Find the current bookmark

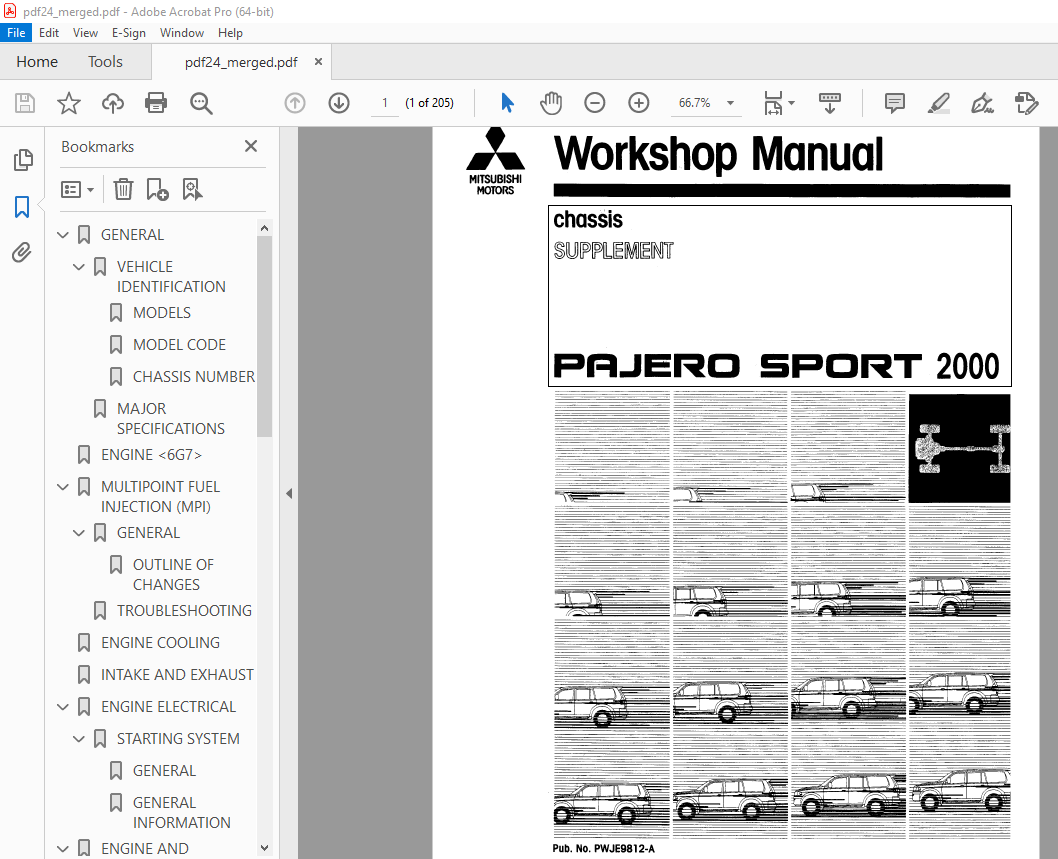192,190
